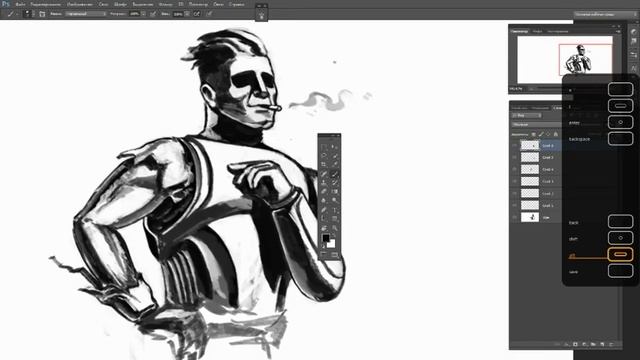Click the back key on overlay
The image size is (640, 360).
pos(620,222)
